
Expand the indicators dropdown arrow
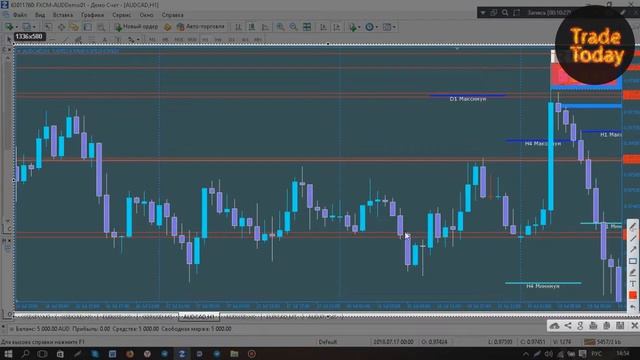(359, 27)
